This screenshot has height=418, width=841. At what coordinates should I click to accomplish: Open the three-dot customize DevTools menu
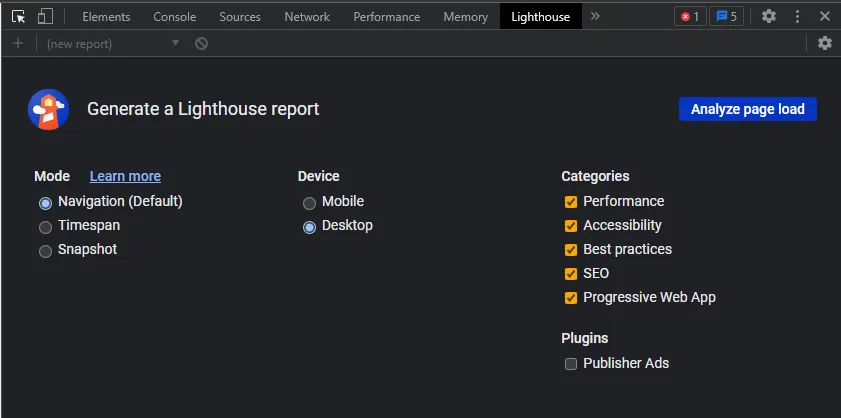tap(796, 16)
